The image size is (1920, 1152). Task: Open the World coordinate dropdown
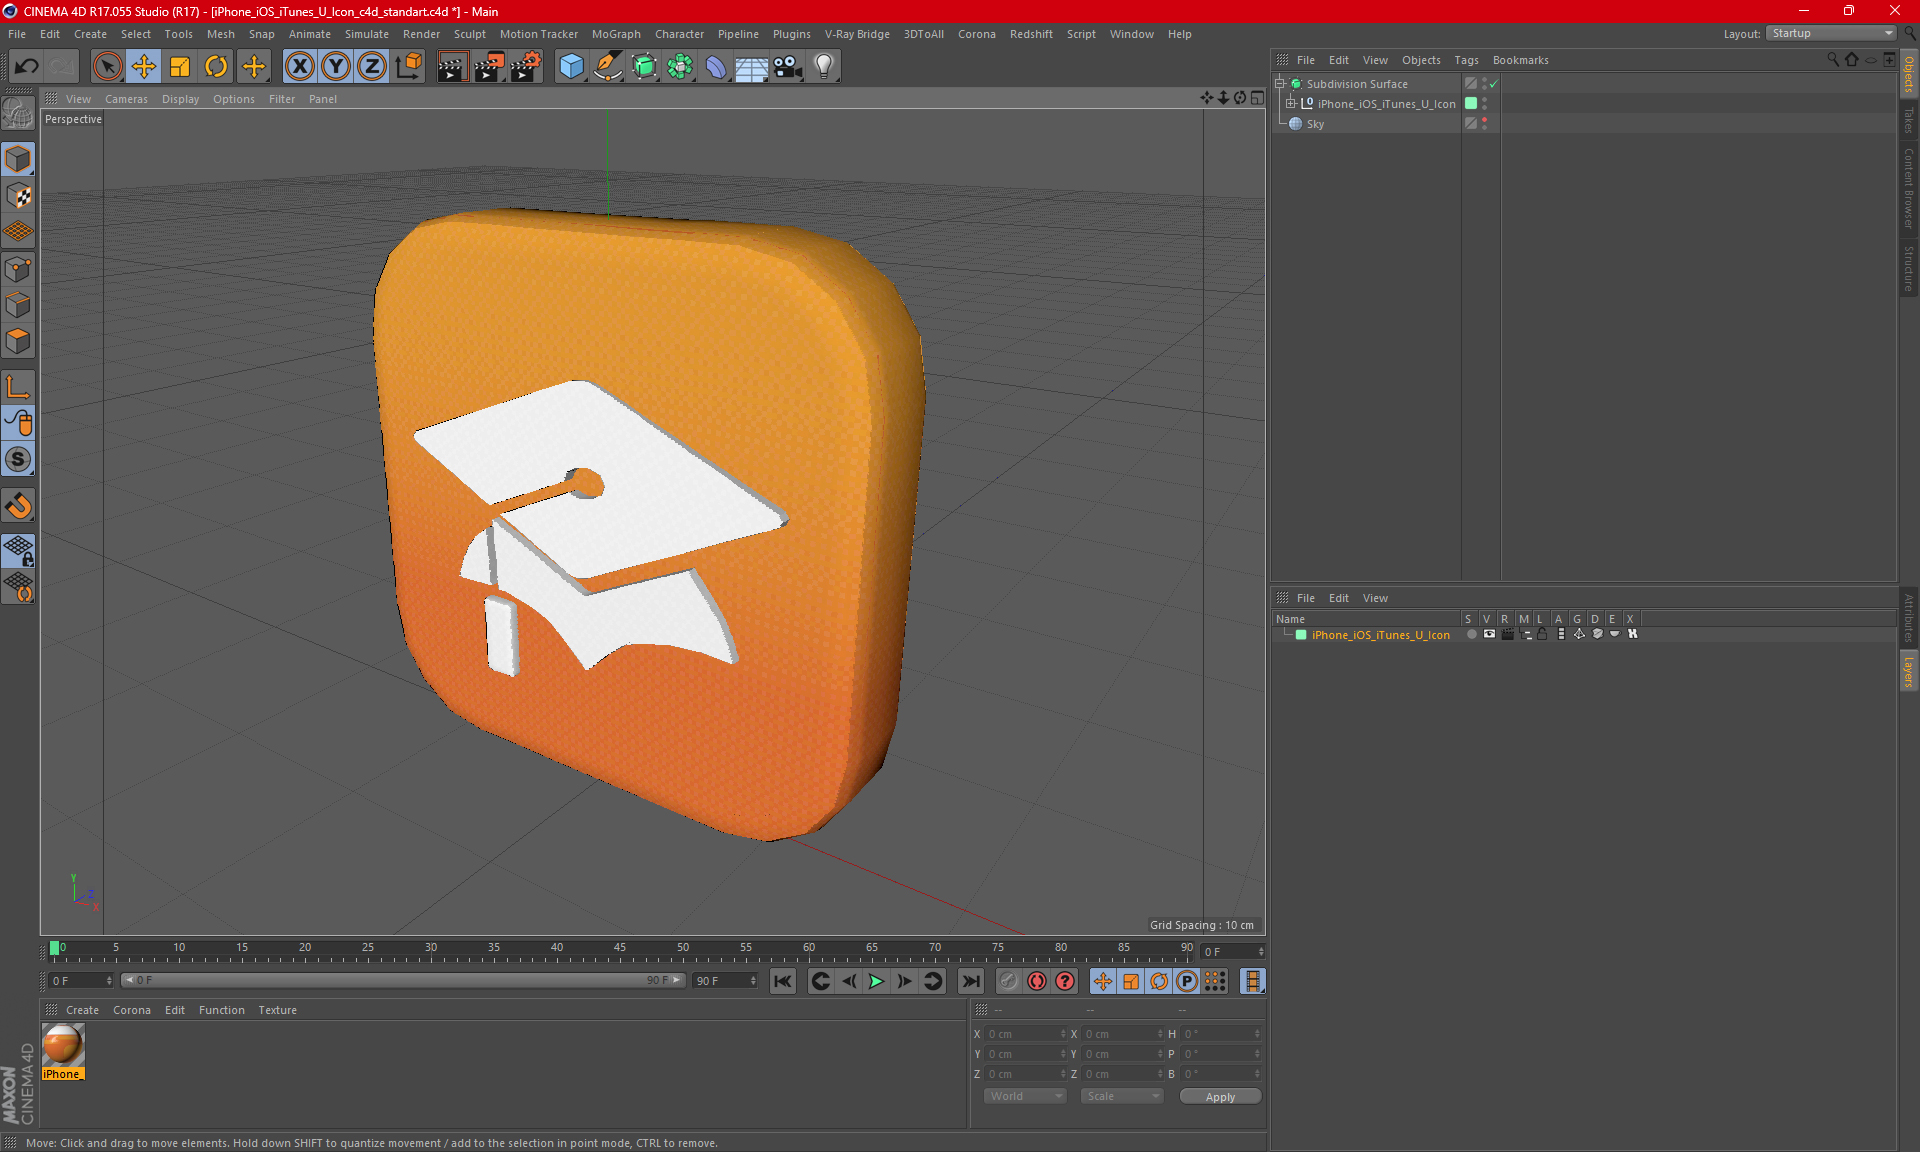tap(1025, 1096)
